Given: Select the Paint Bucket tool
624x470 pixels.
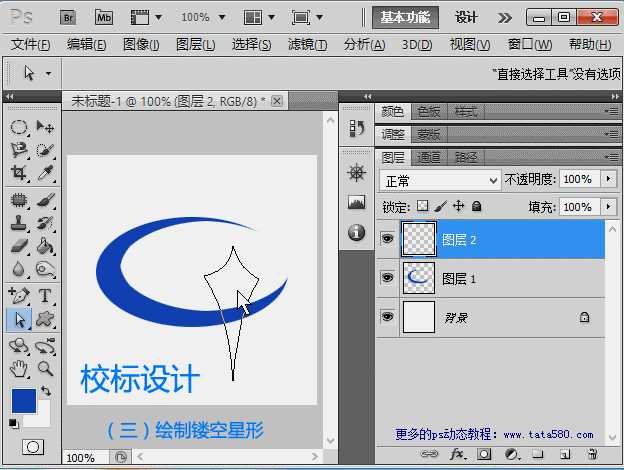Looking at the screenshot, I should (45, 246).
